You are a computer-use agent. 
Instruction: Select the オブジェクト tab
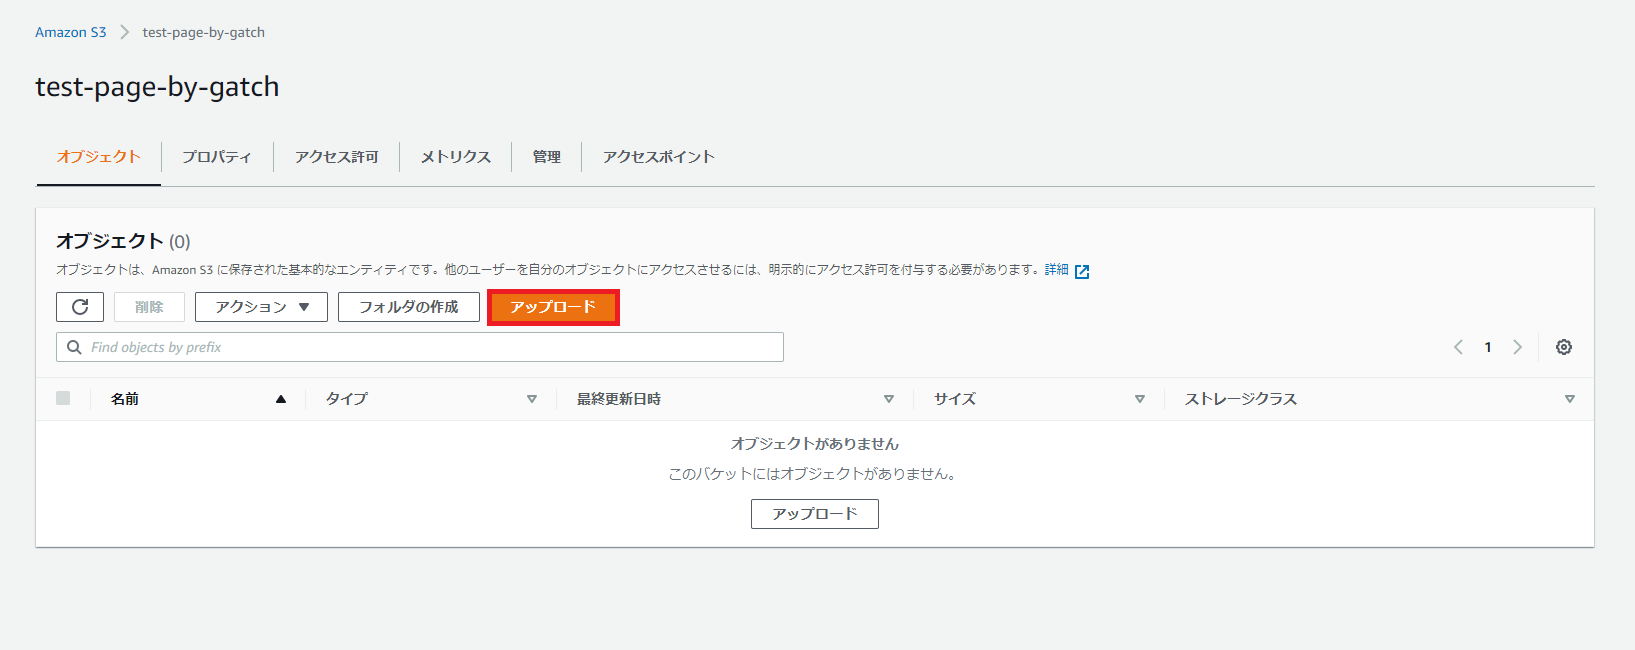[98, 157]
